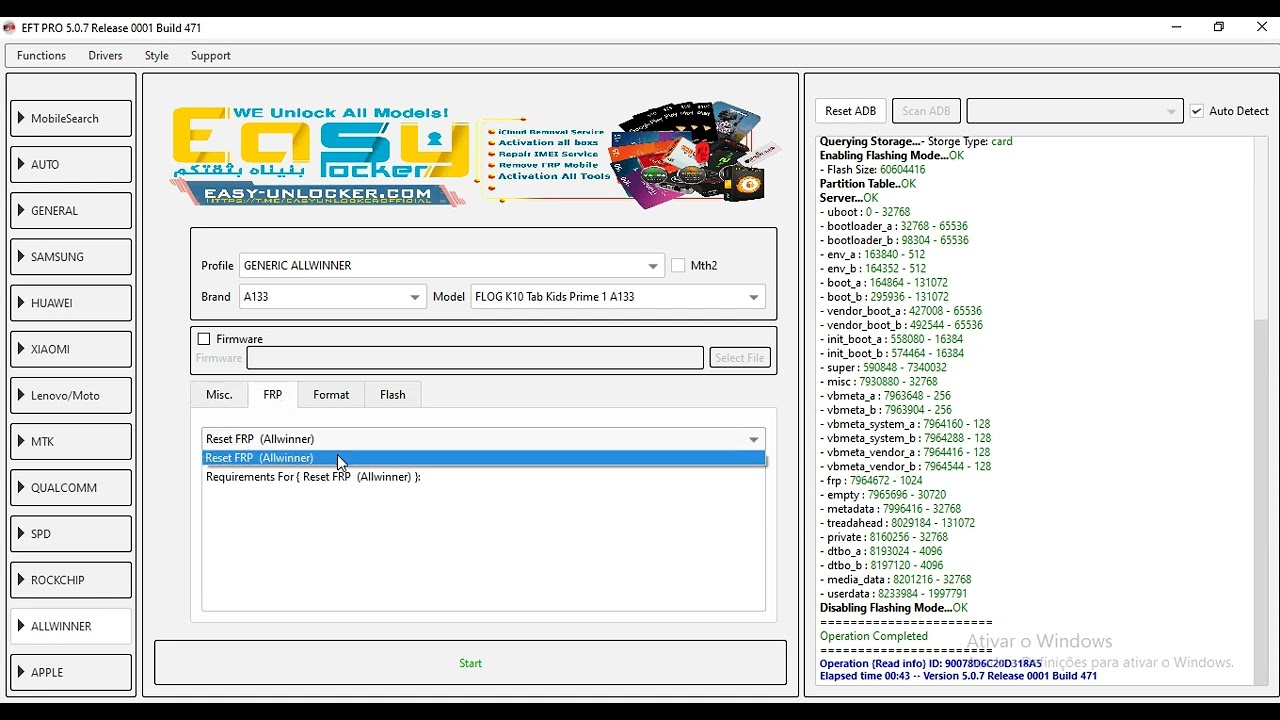Click the Reset ADB button
1280x720 pixels.
[x=851, y=111]
